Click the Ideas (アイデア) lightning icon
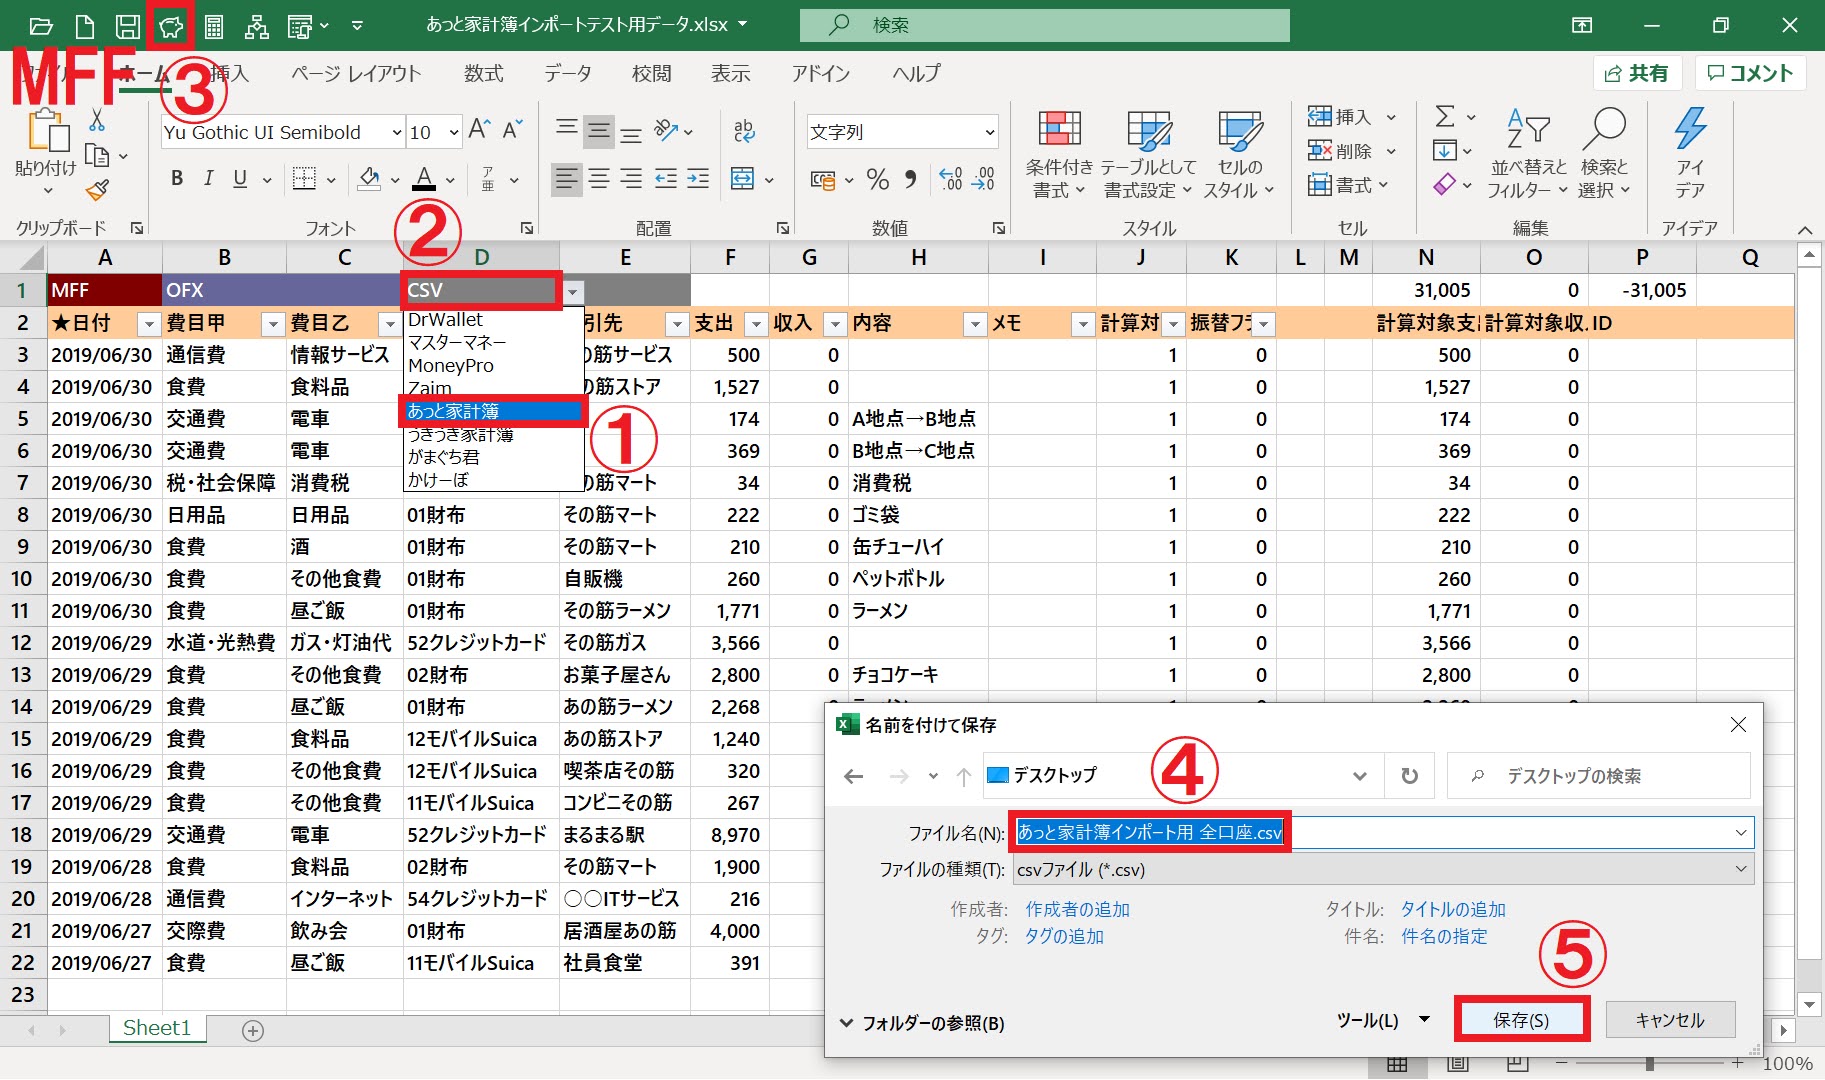Image resolution: width=1825 pixels, height=1080 pixels. pos(1690,128)
